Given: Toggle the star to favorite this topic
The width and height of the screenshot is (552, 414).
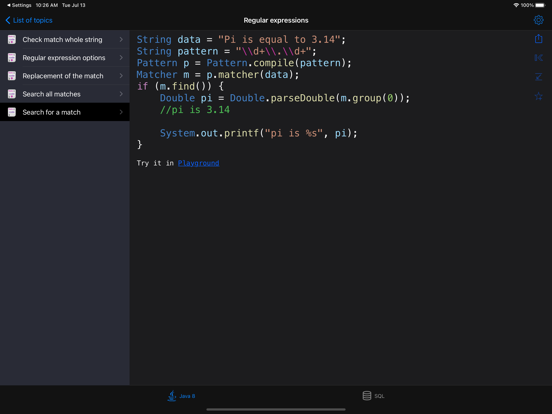Looking at the screenshot, I should click(538, 96).
